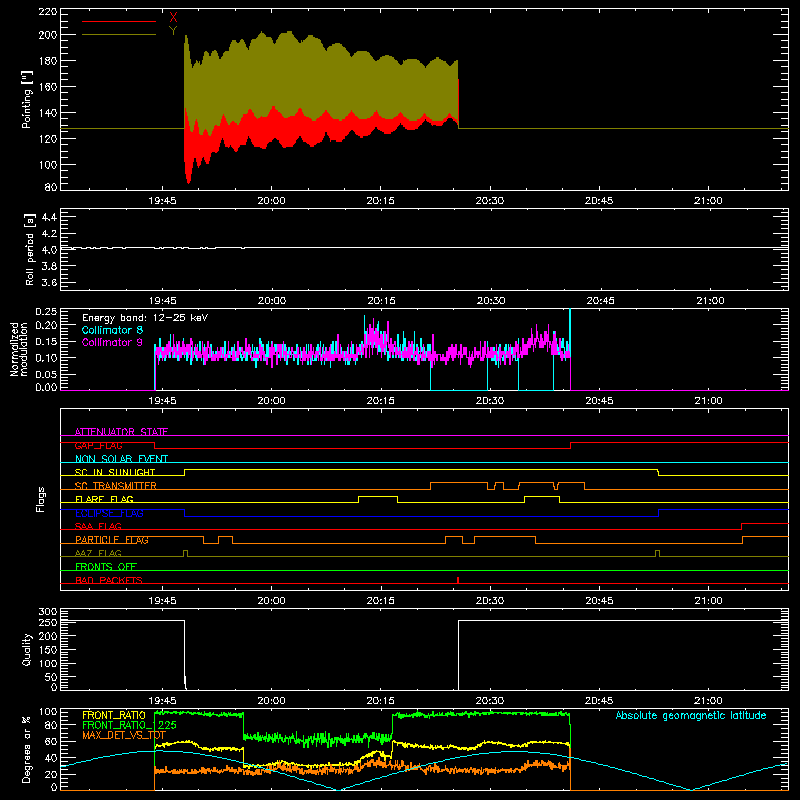The height and width of the screenshot is (800, 800).
Task: Click the 20:30 tick under the Pointing plot
Action: point(490,201)
